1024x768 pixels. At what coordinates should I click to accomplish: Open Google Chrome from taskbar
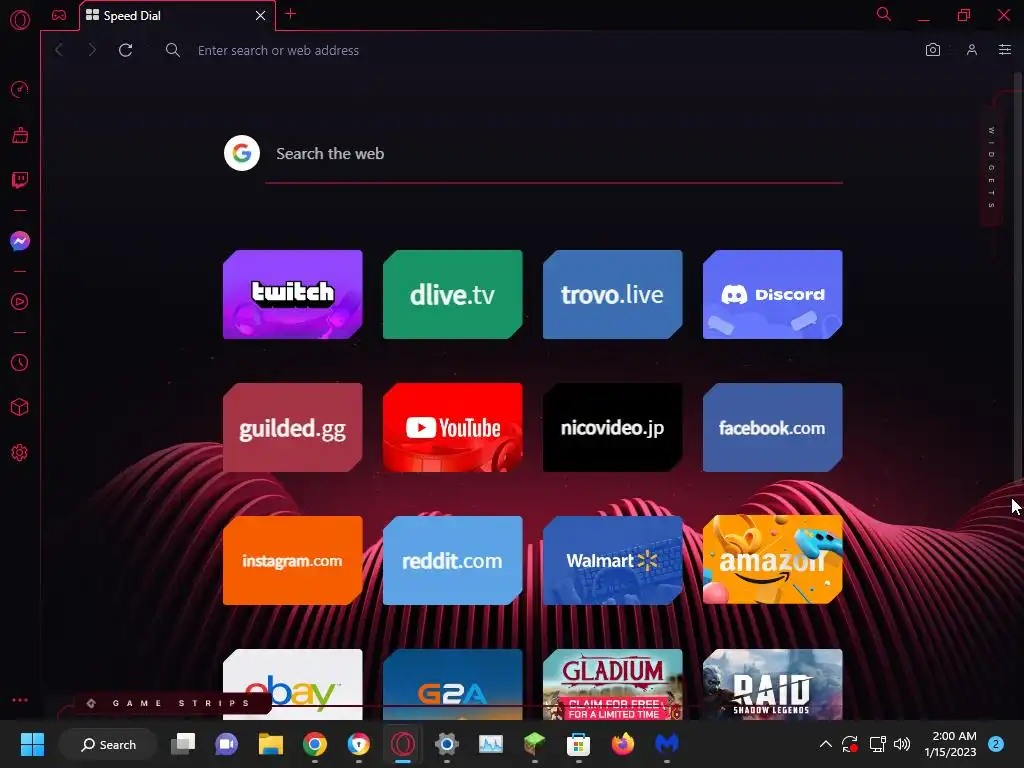tap(315, 744)
